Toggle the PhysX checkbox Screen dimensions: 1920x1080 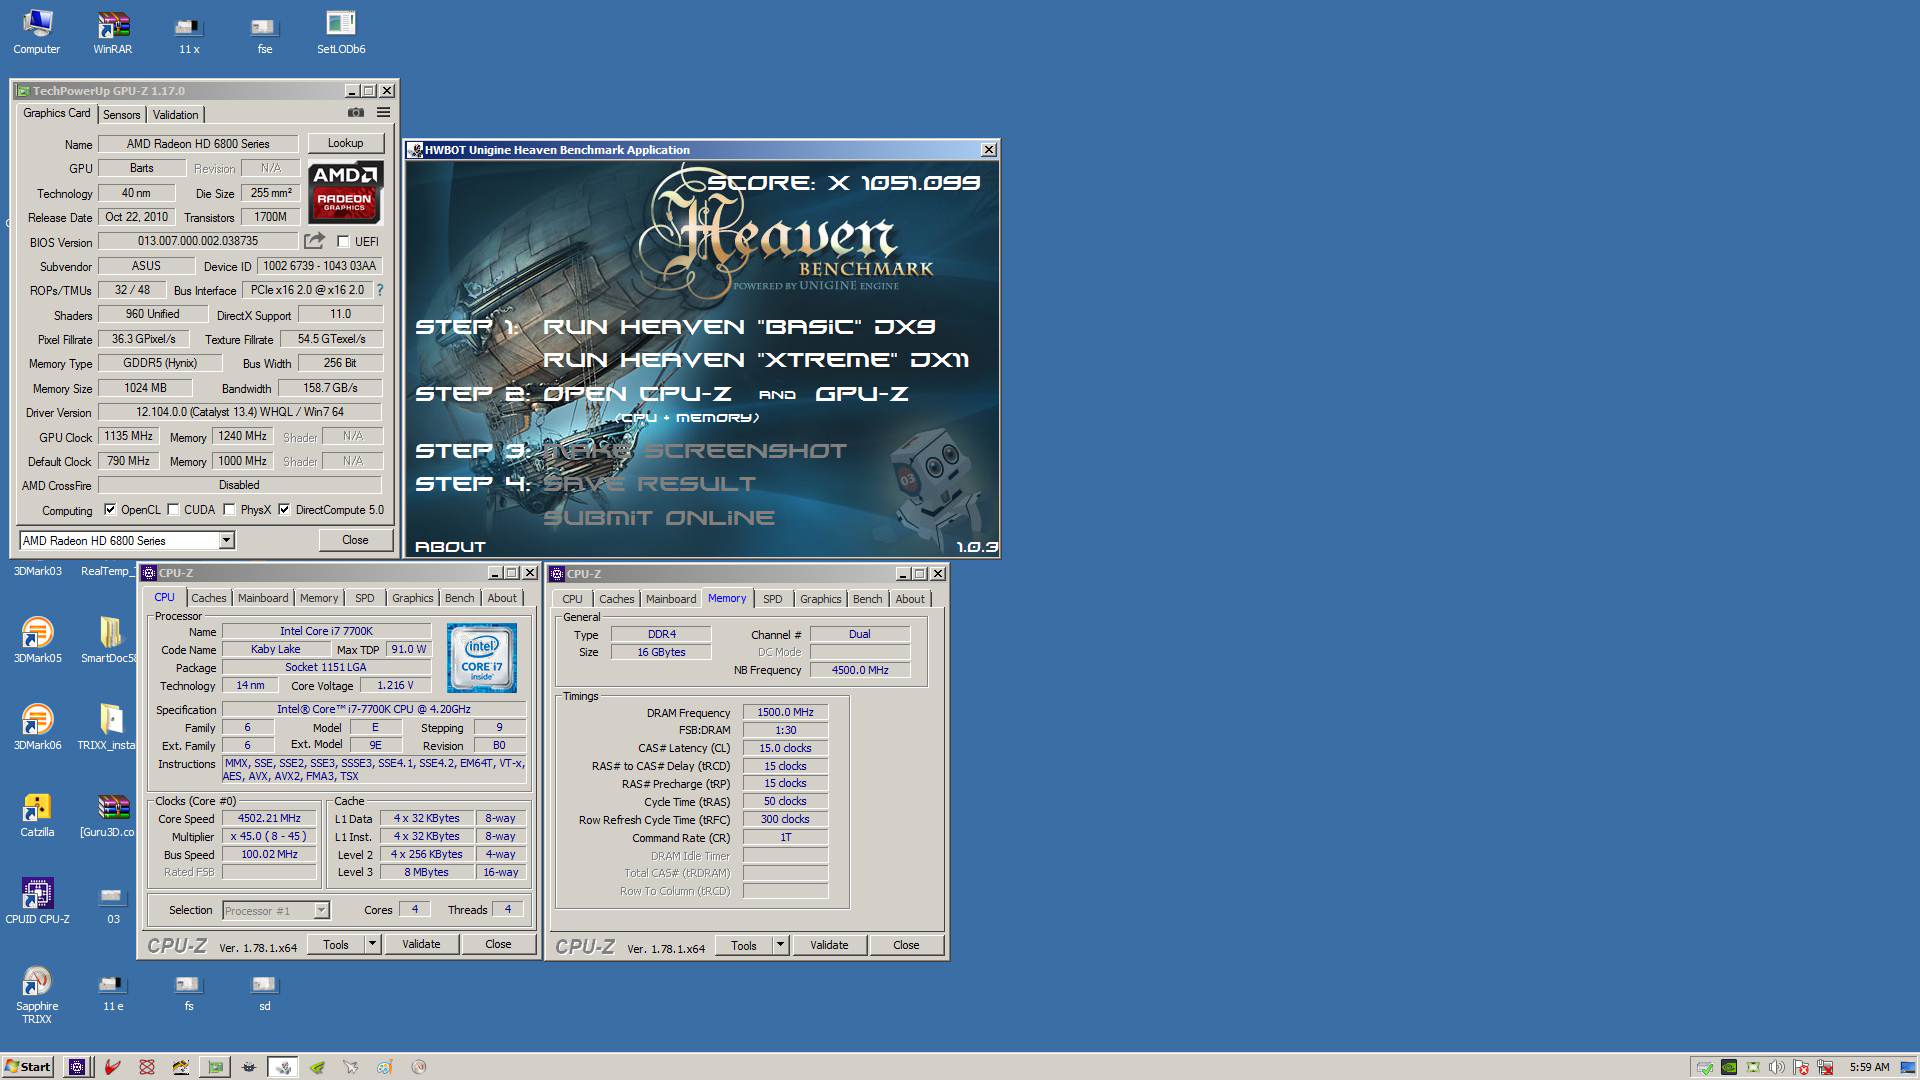tap(229, 510)
